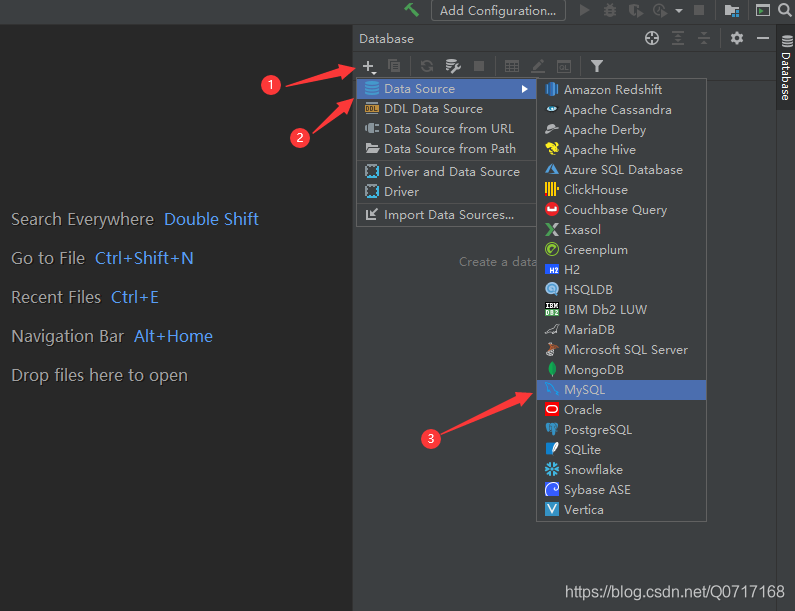Open Data Source Properties wrench icon
Image resolution: width=795 pixels, height=611 pixels.
(x=452, y=66)
